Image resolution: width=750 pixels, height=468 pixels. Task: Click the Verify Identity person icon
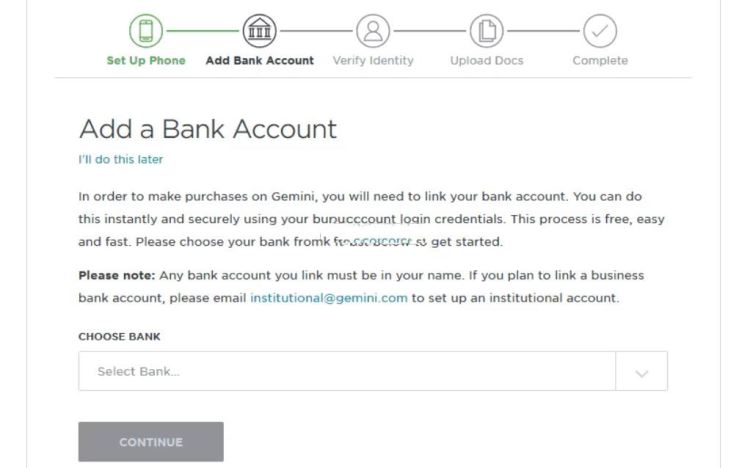click(x=373, y=31)
